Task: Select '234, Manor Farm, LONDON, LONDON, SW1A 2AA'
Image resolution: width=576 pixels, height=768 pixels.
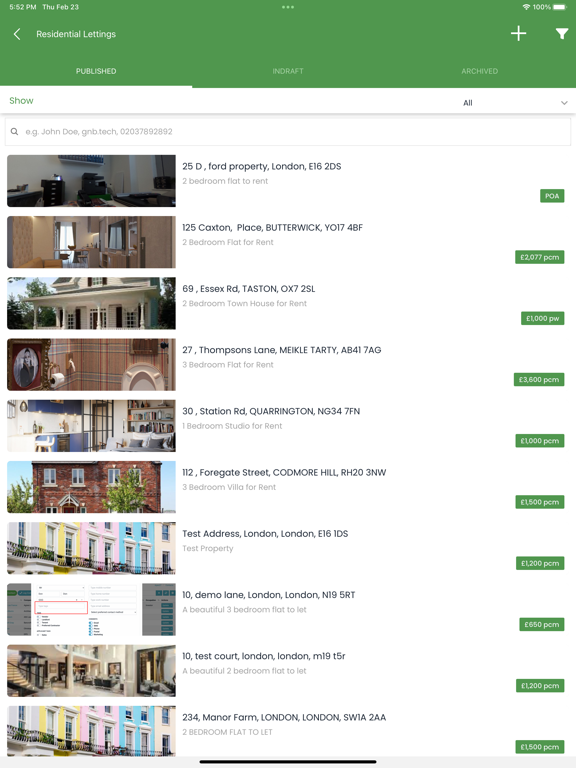Action: 284,718
